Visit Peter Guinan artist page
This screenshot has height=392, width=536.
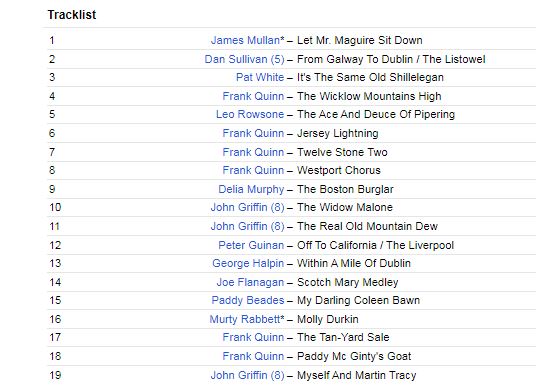pos(251,245)
